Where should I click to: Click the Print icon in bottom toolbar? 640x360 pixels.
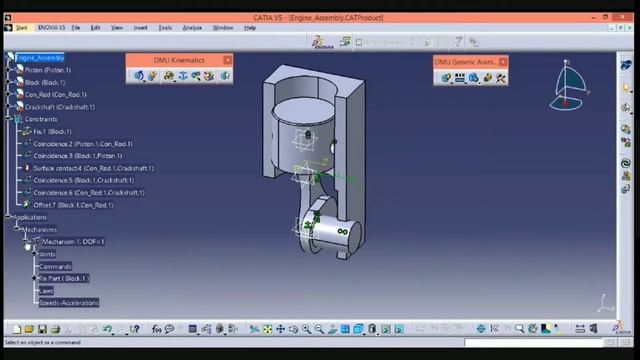(x=55, y=329)
